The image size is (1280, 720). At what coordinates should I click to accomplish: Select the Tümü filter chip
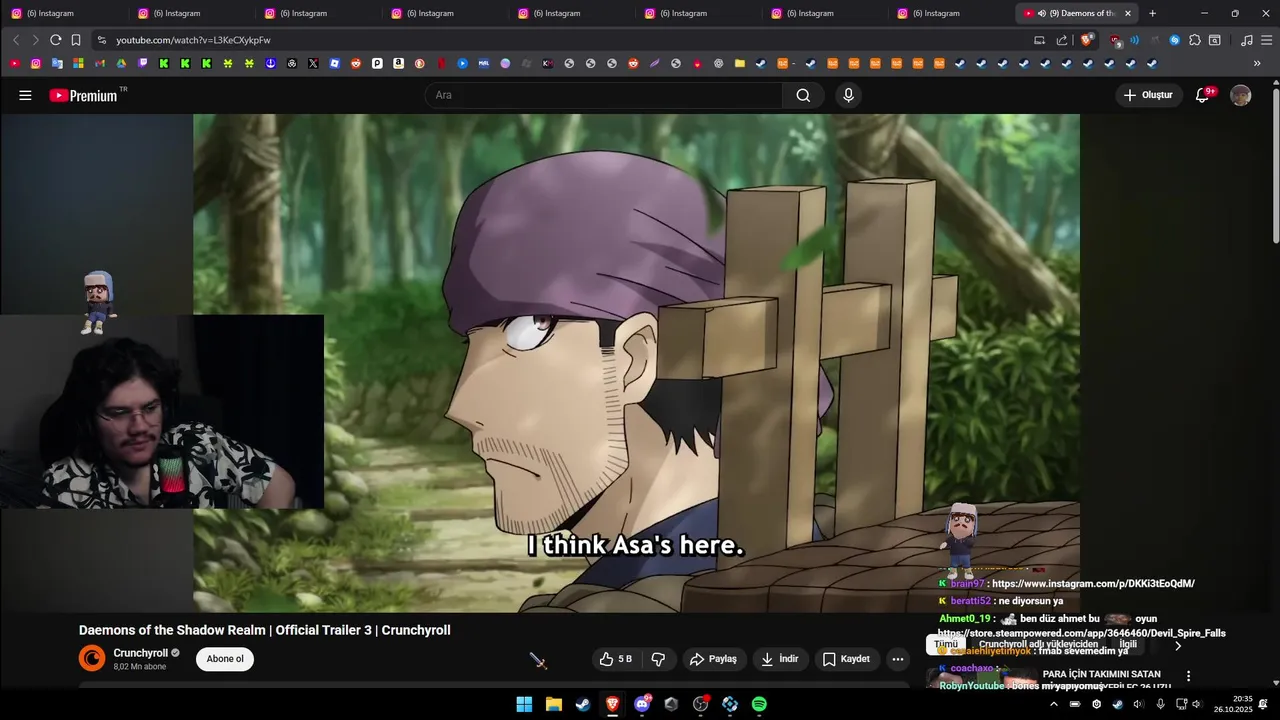(946, 645)
